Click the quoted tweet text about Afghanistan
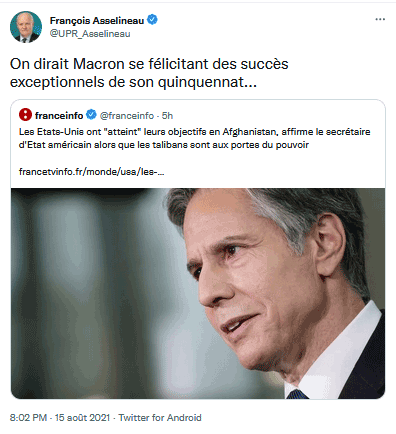Image resolution: width=396 pixels, height=434 pixels. [x=195, y=138]
